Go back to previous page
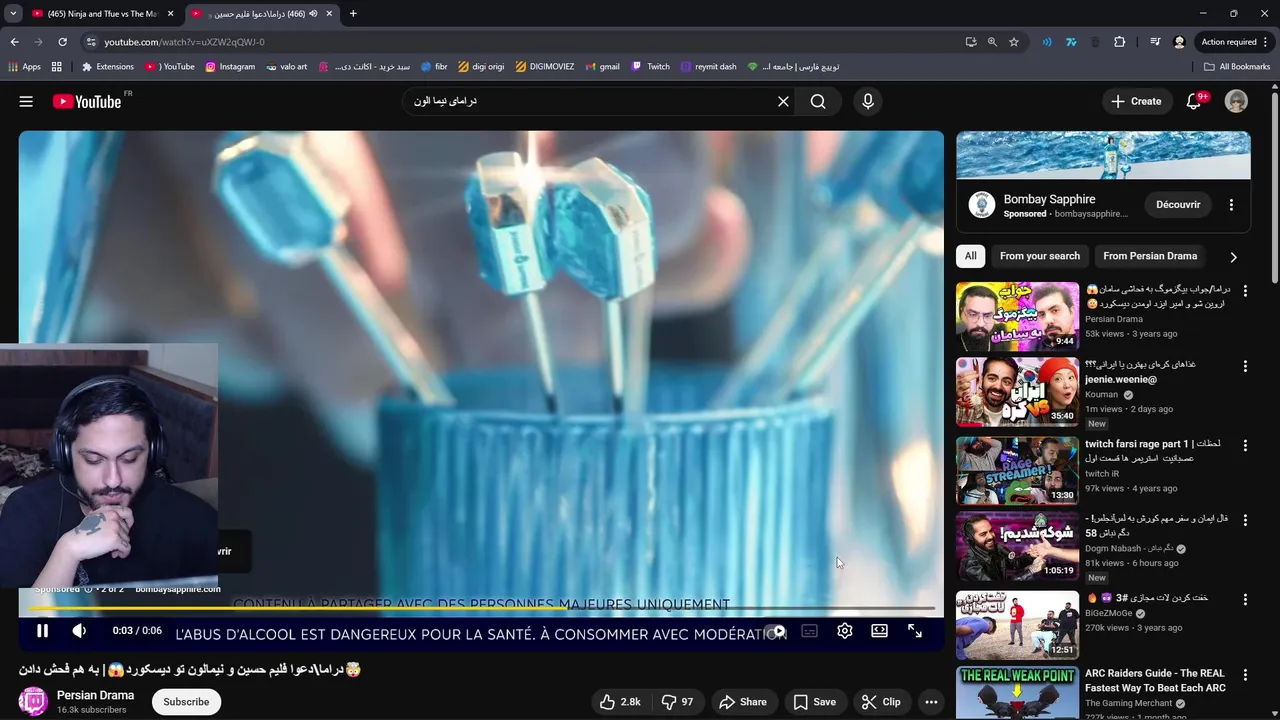 [14, 42]
